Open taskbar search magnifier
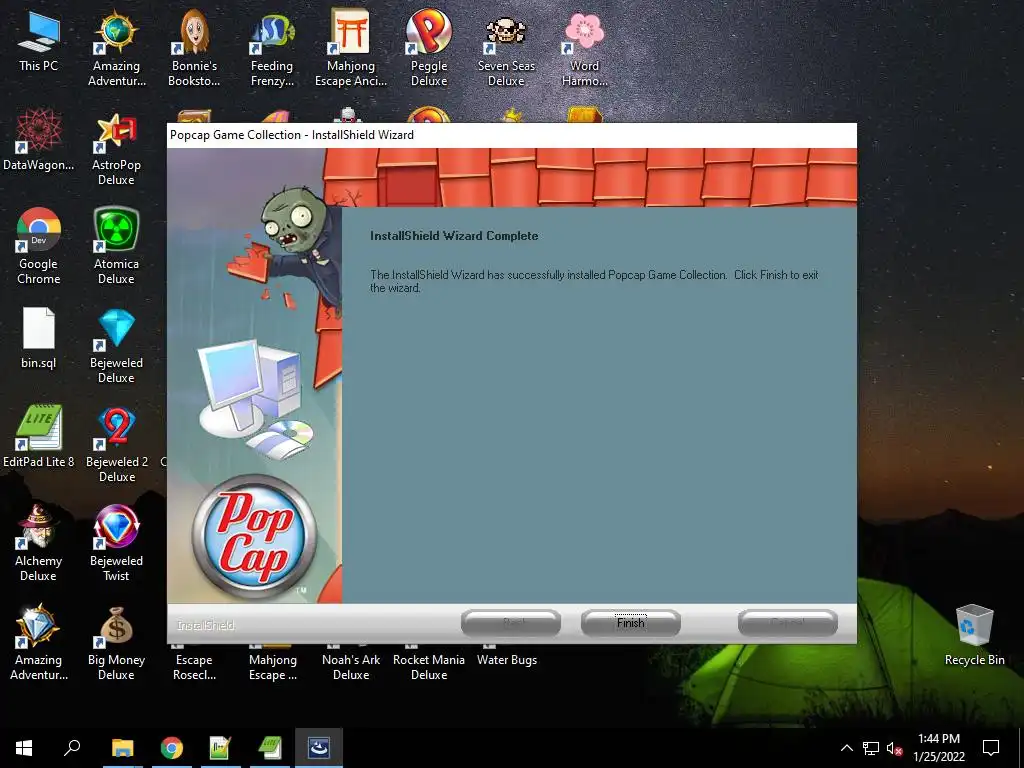 (x=72, y=748)
